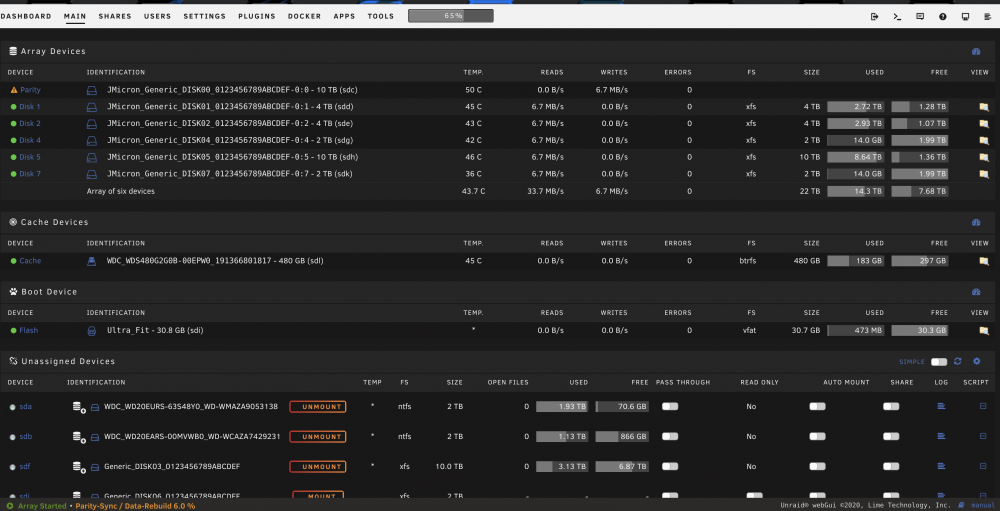Browse Cache with its view folder icon
Image resolution: width=1000 pixels, height=511 pixels.
tap(983, 261)
